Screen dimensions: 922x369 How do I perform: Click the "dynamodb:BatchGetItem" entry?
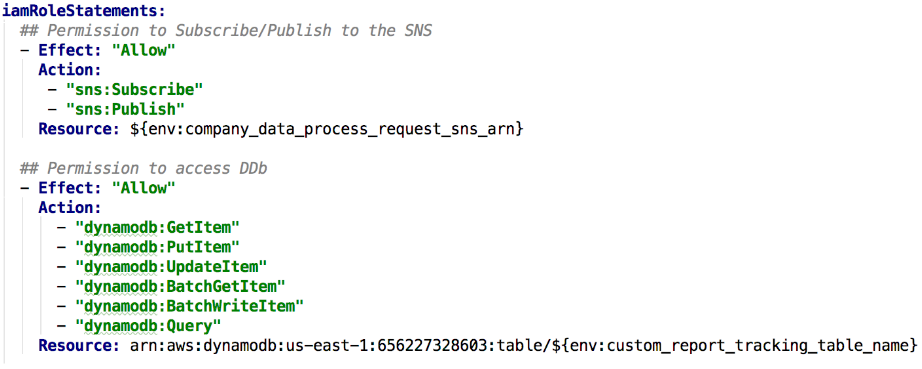(x=181, y=286)
